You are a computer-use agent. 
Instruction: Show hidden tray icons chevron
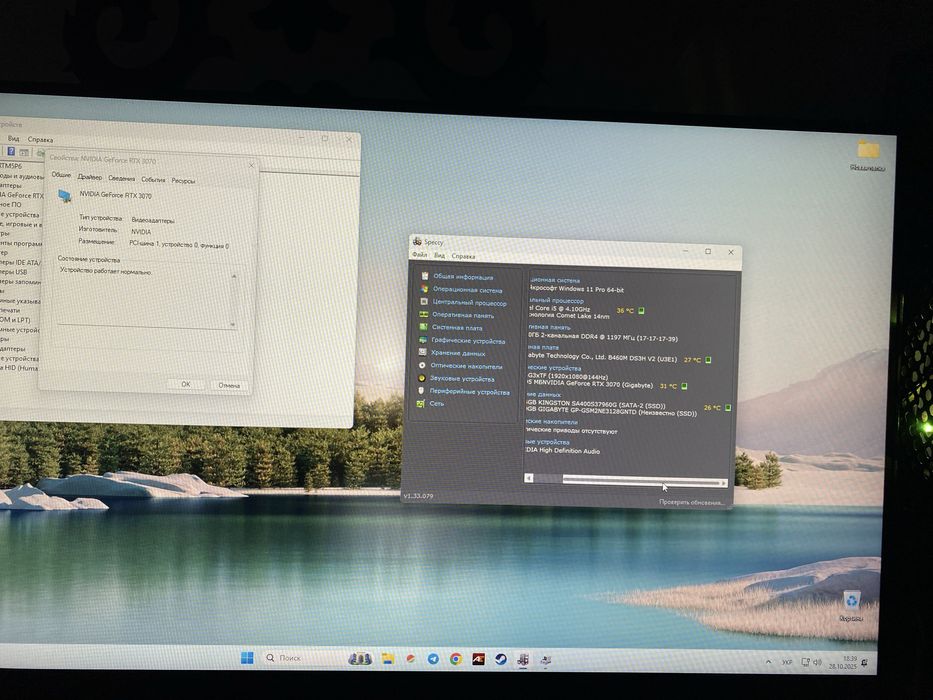pos(768,661)
